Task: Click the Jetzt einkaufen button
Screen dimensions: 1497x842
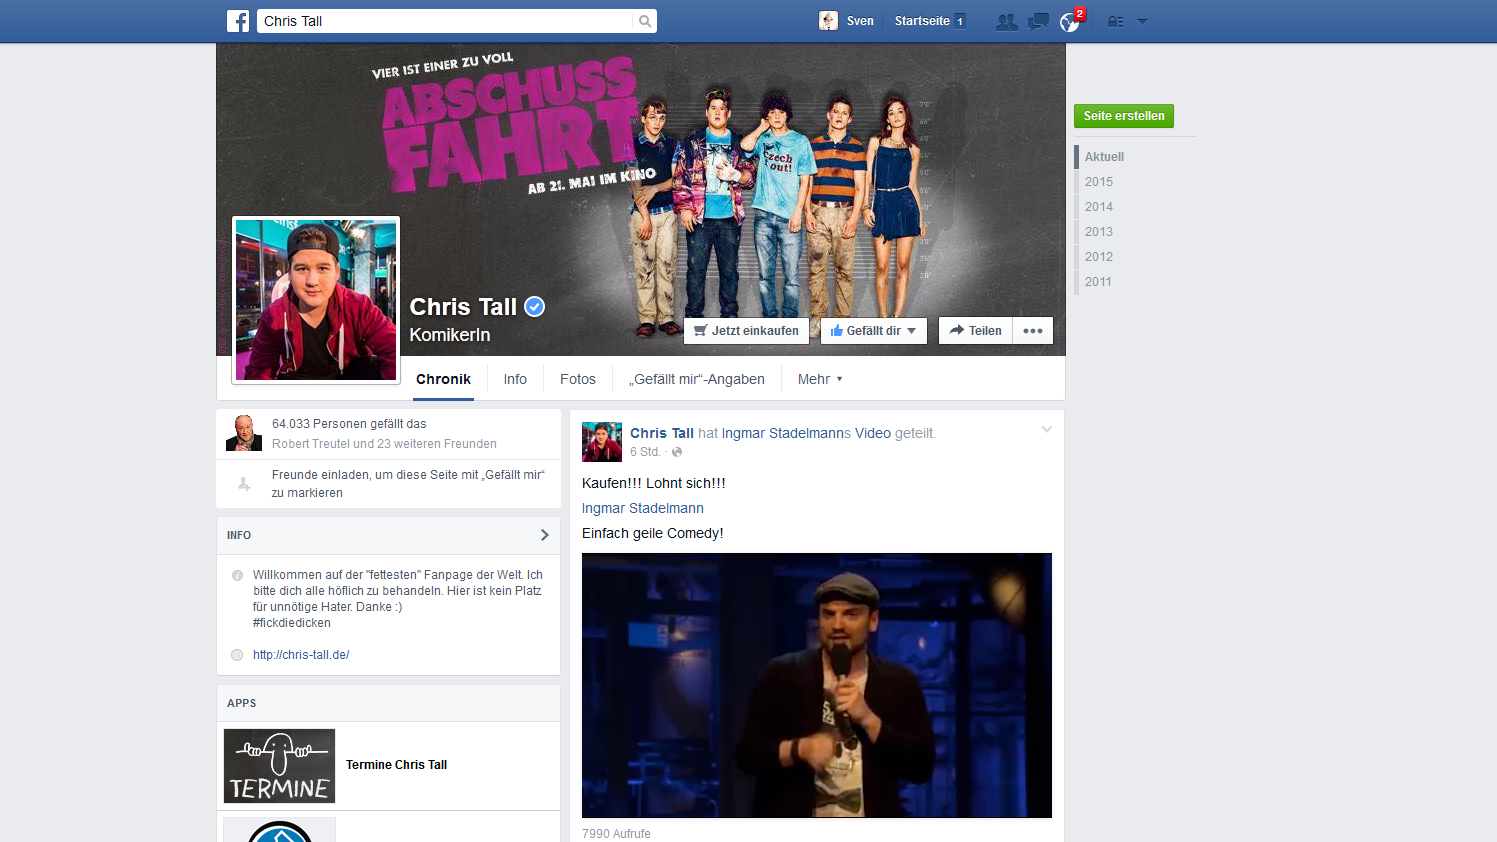Action: [x=747, y=331]
